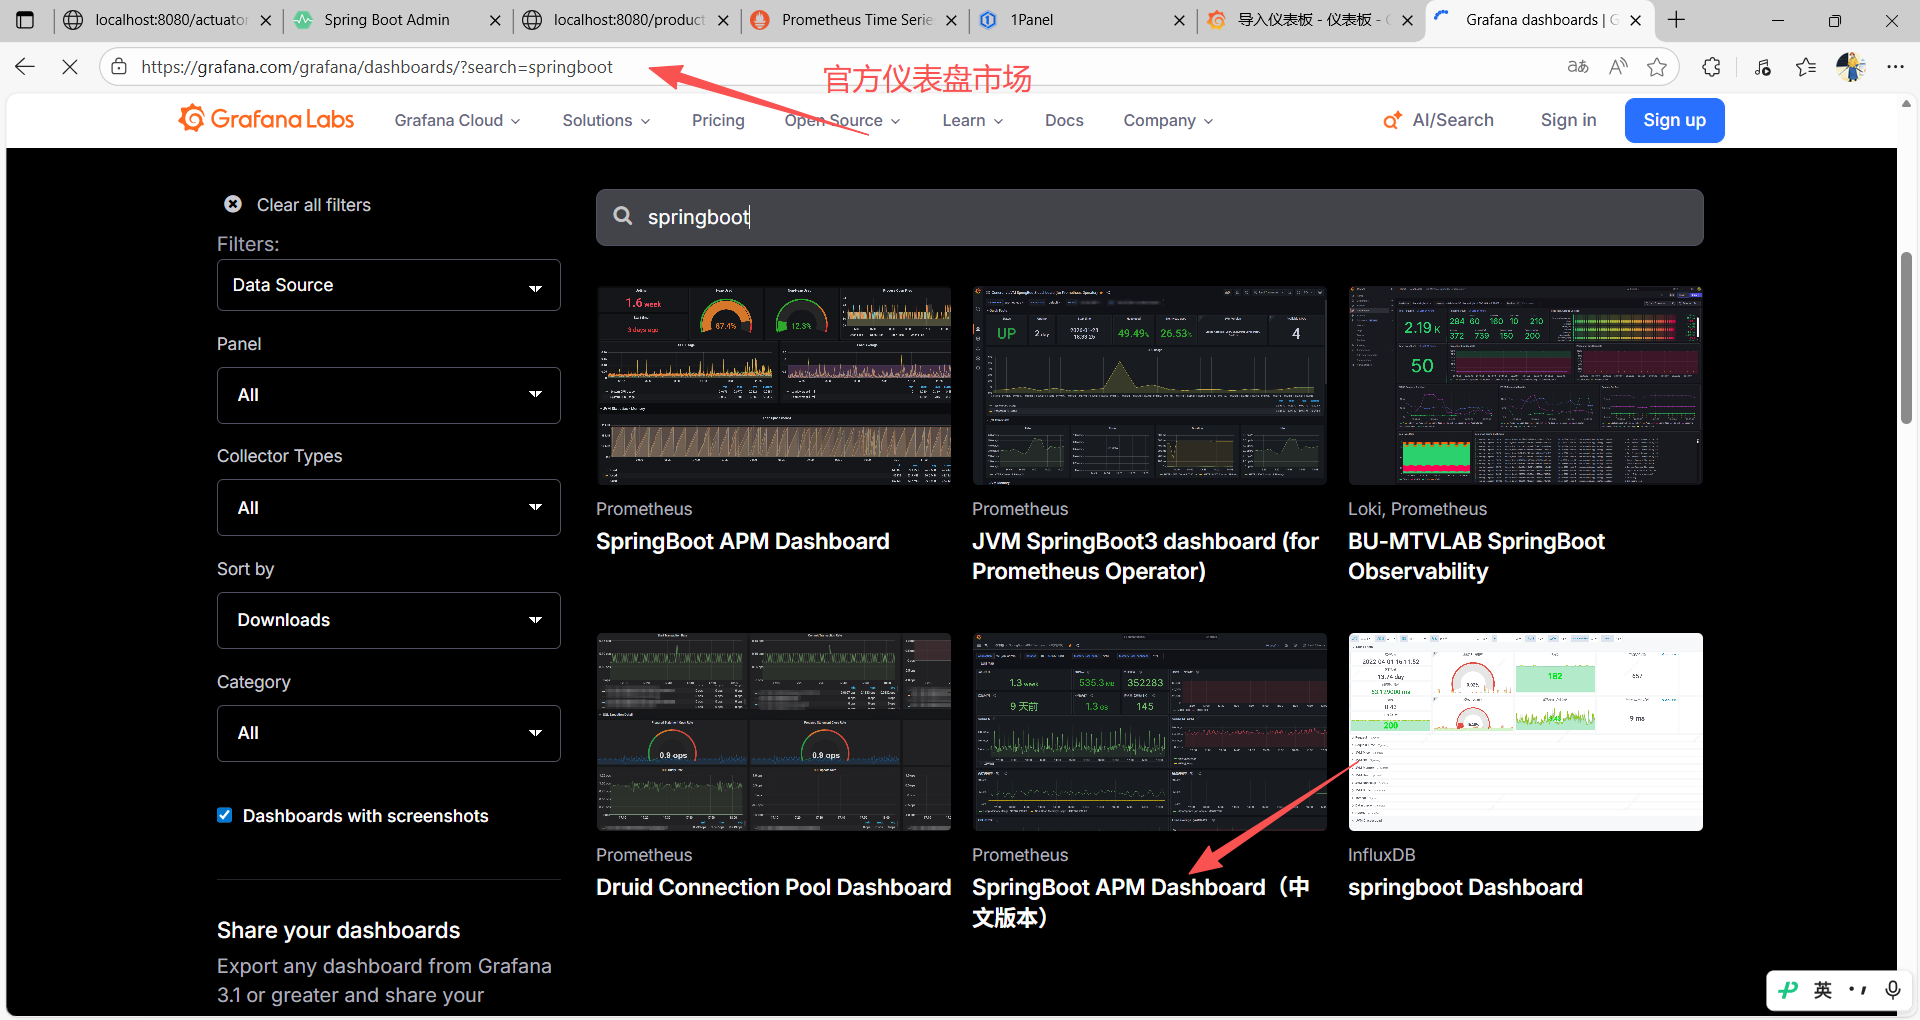This screenshot has height=1020, width=1920.
Task: Close the Spring Boot Admin tab
Action: point(495,20)
